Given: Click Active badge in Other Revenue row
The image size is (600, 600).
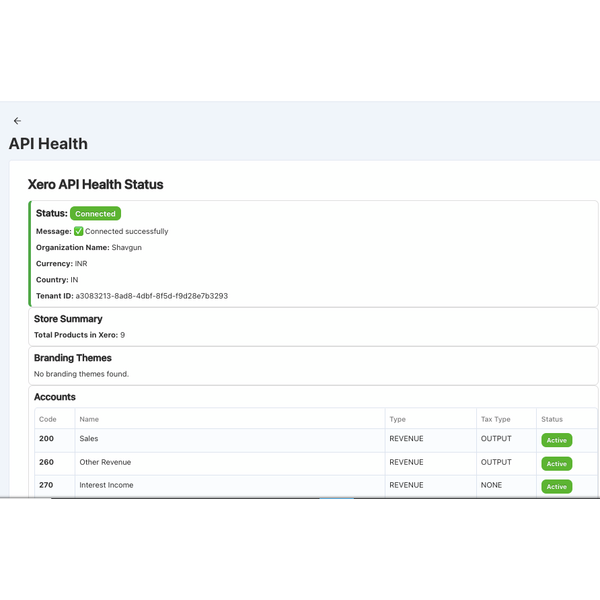Looking at the screenshot, I should tap(556, 463).
